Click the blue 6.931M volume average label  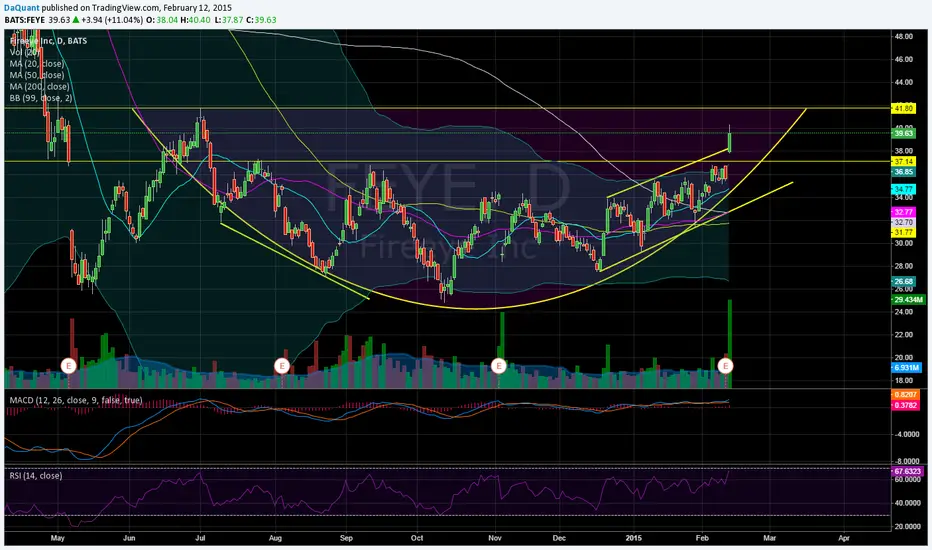[907, 367]
